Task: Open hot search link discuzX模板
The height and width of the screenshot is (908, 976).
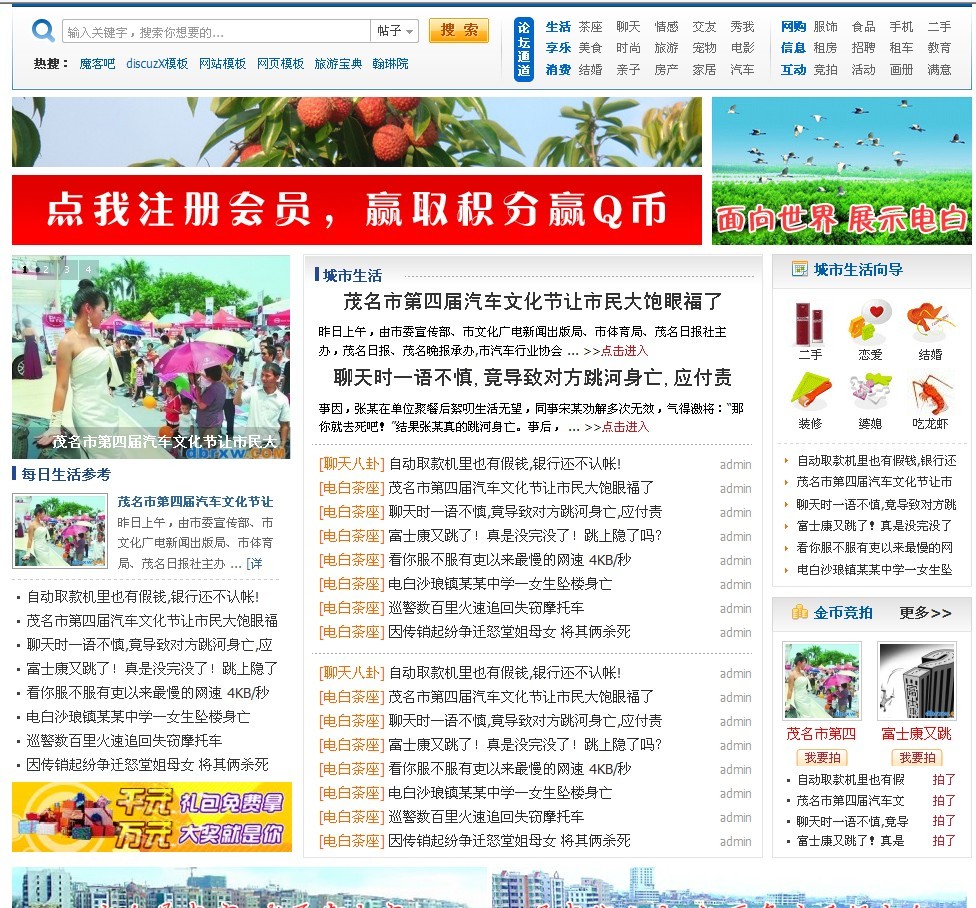Action: (157, 63)
